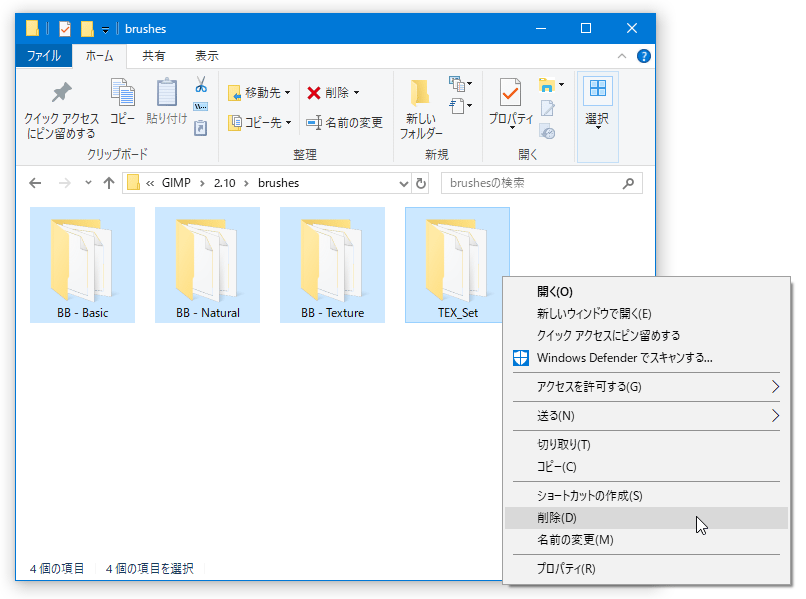Click the status text 4 個の項目を選択

(150, 569)
